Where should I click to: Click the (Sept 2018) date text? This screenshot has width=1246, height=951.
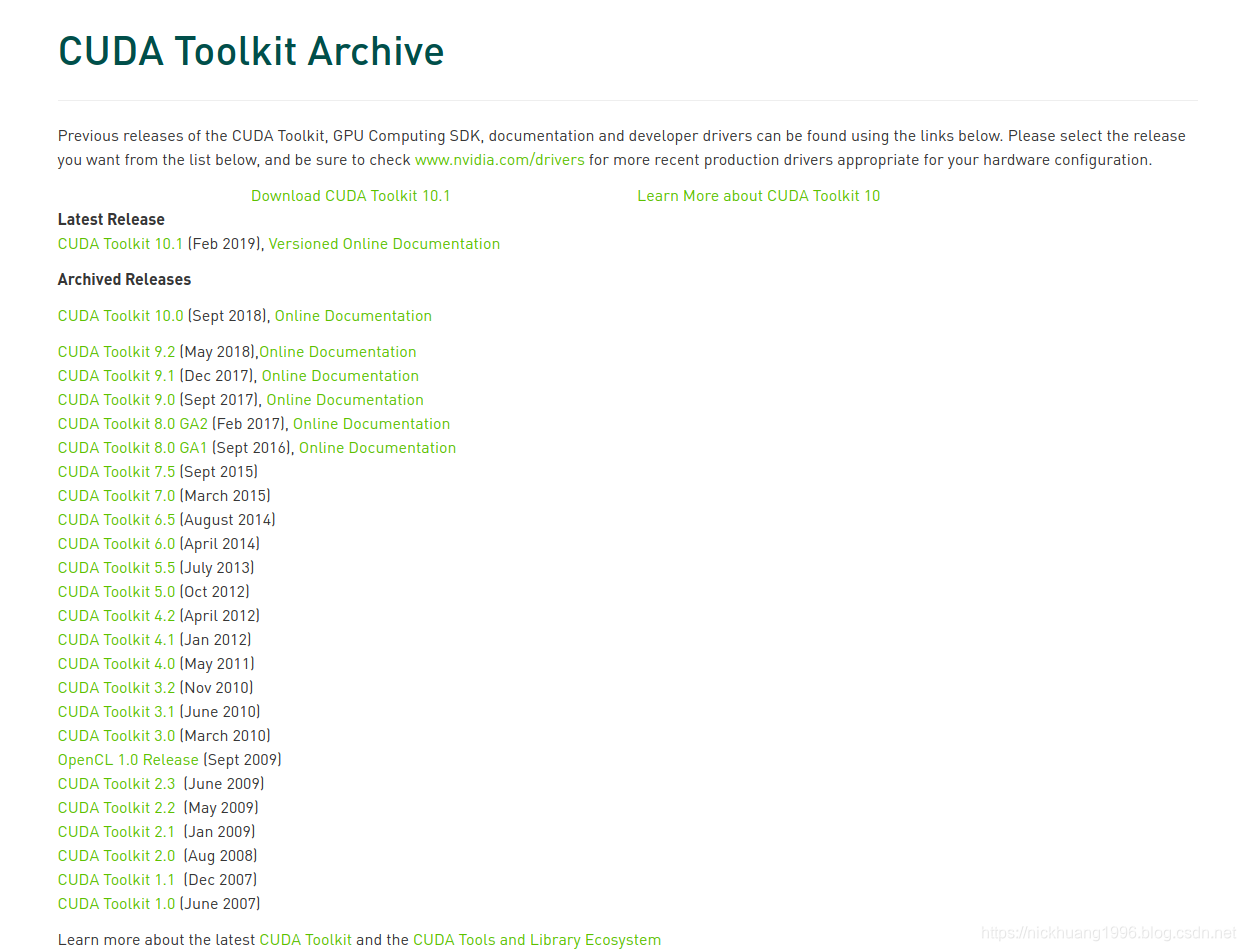(x=229, y=316)
